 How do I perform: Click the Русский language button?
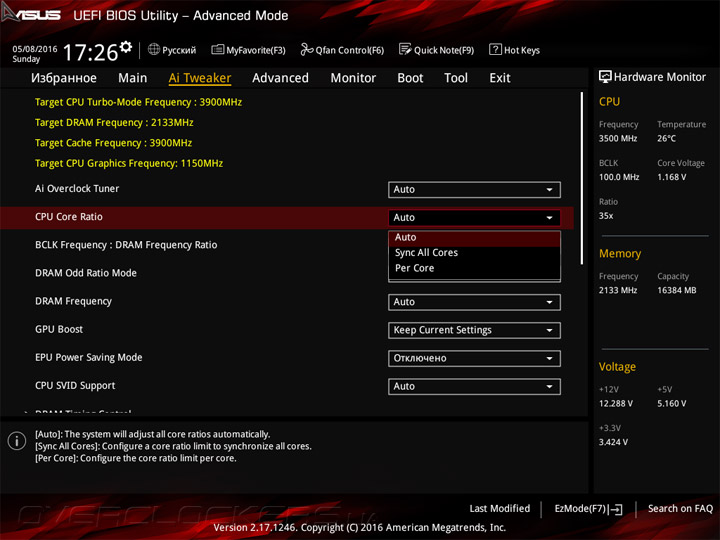click(172, 50)
